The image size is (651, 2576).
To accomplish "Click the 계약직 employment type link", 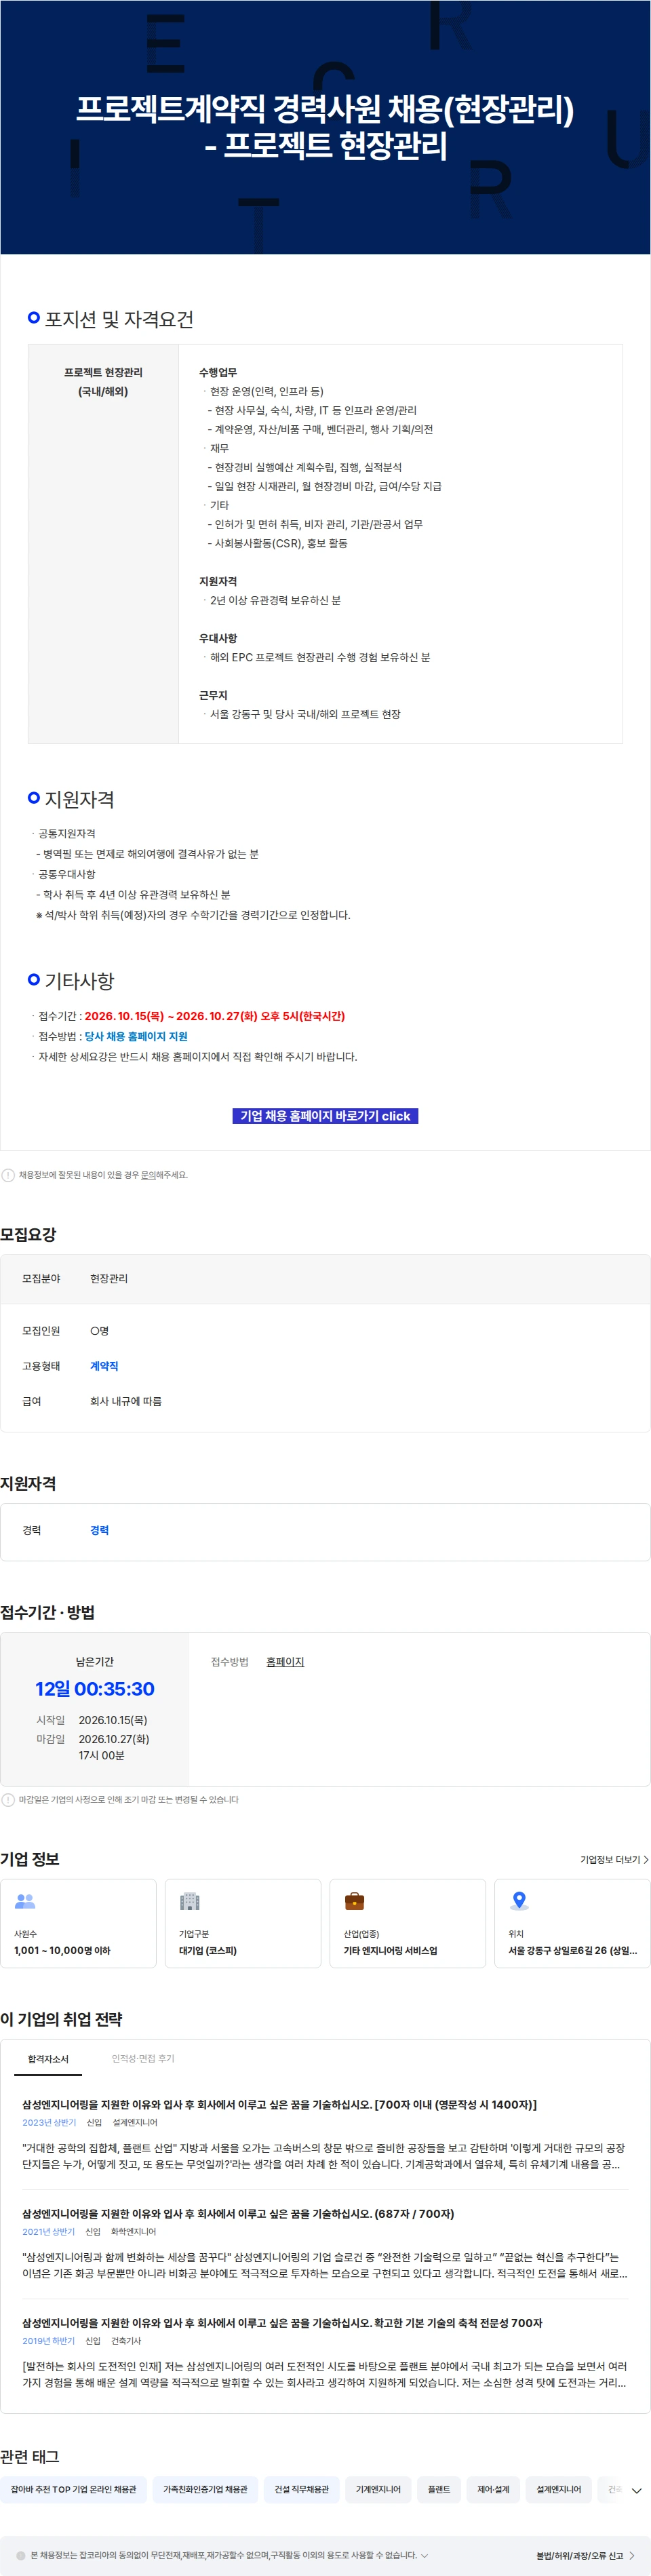I will click(x=104, y=1366).
